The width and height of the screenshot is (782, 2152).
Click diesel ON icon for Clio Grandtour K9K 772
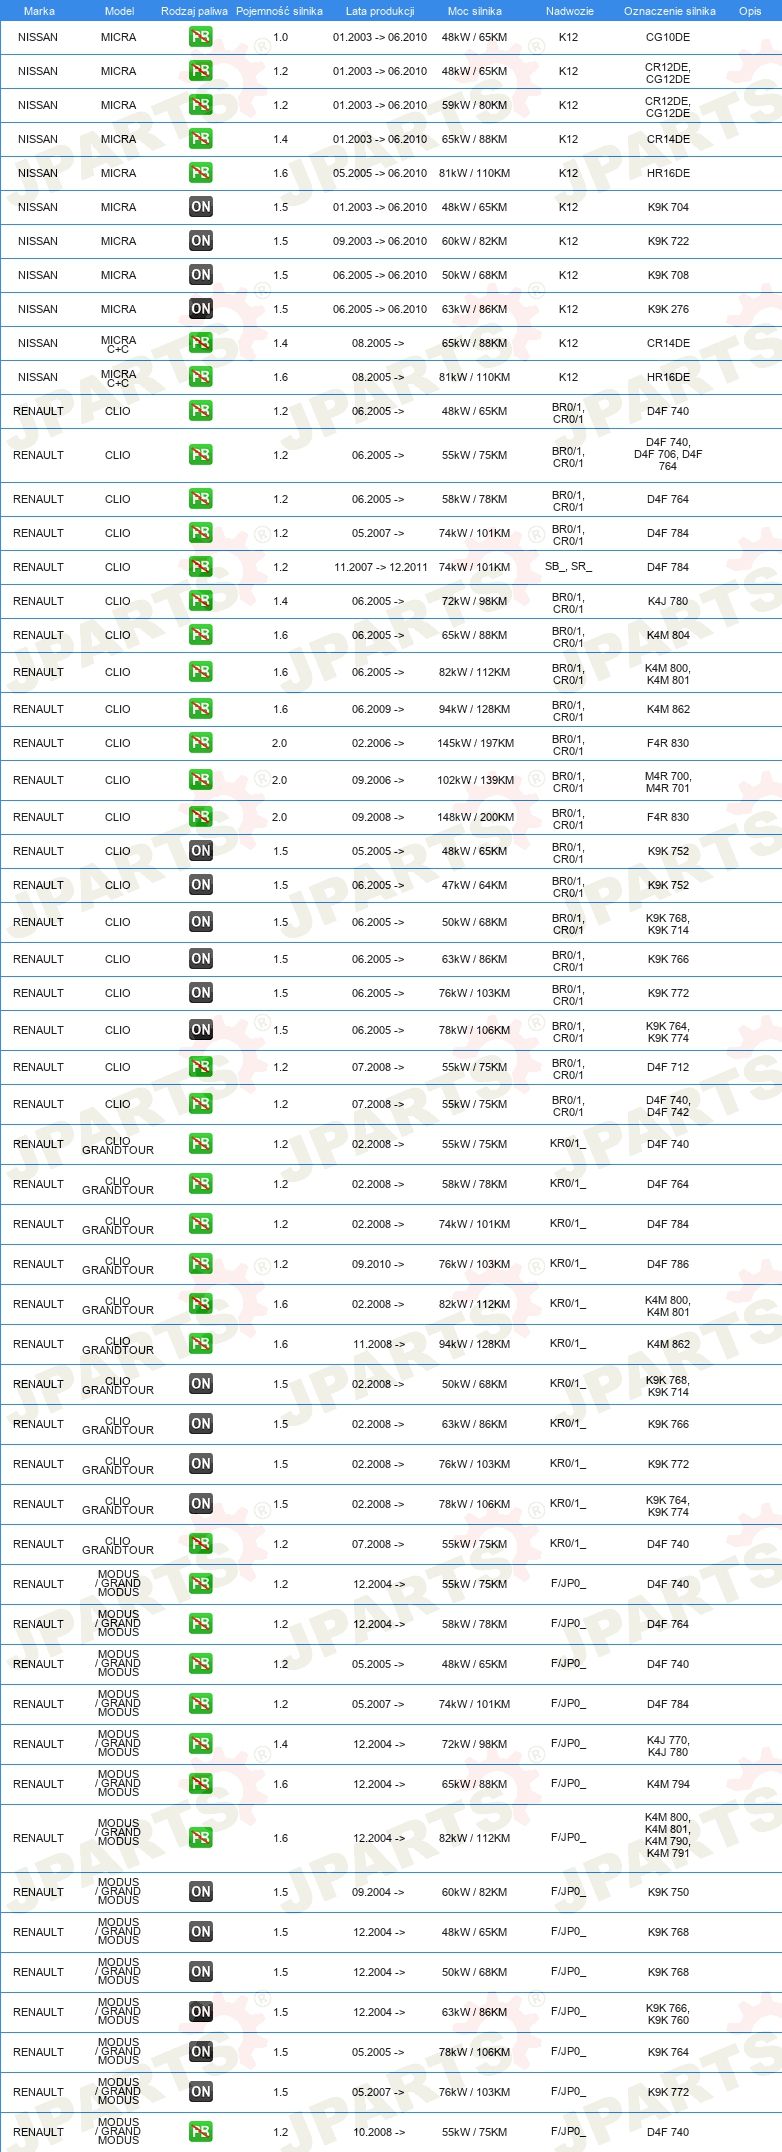[200, 1464]
